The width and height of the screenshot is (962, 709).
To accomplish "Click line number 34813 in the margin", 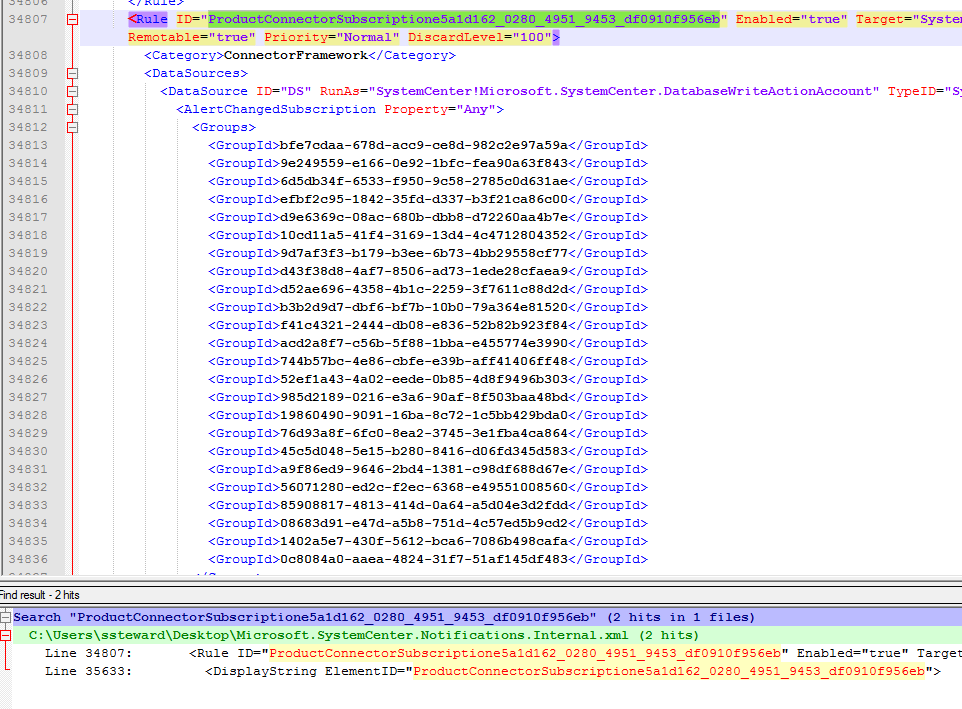I will click(28, 145).
